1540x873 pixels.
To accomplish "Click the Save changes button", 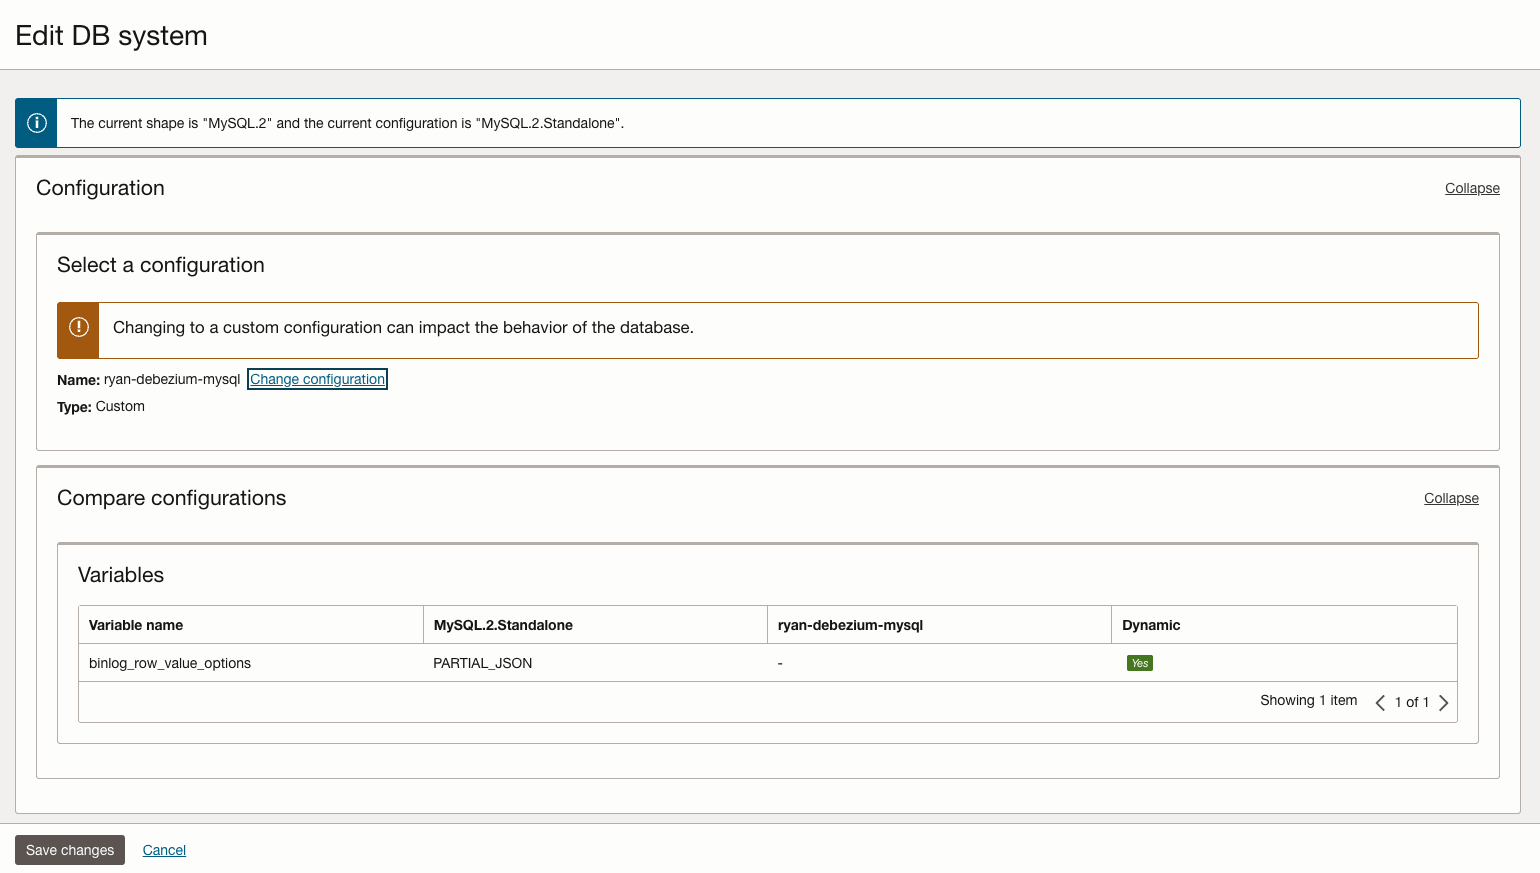I will click(x=69, y=849).
